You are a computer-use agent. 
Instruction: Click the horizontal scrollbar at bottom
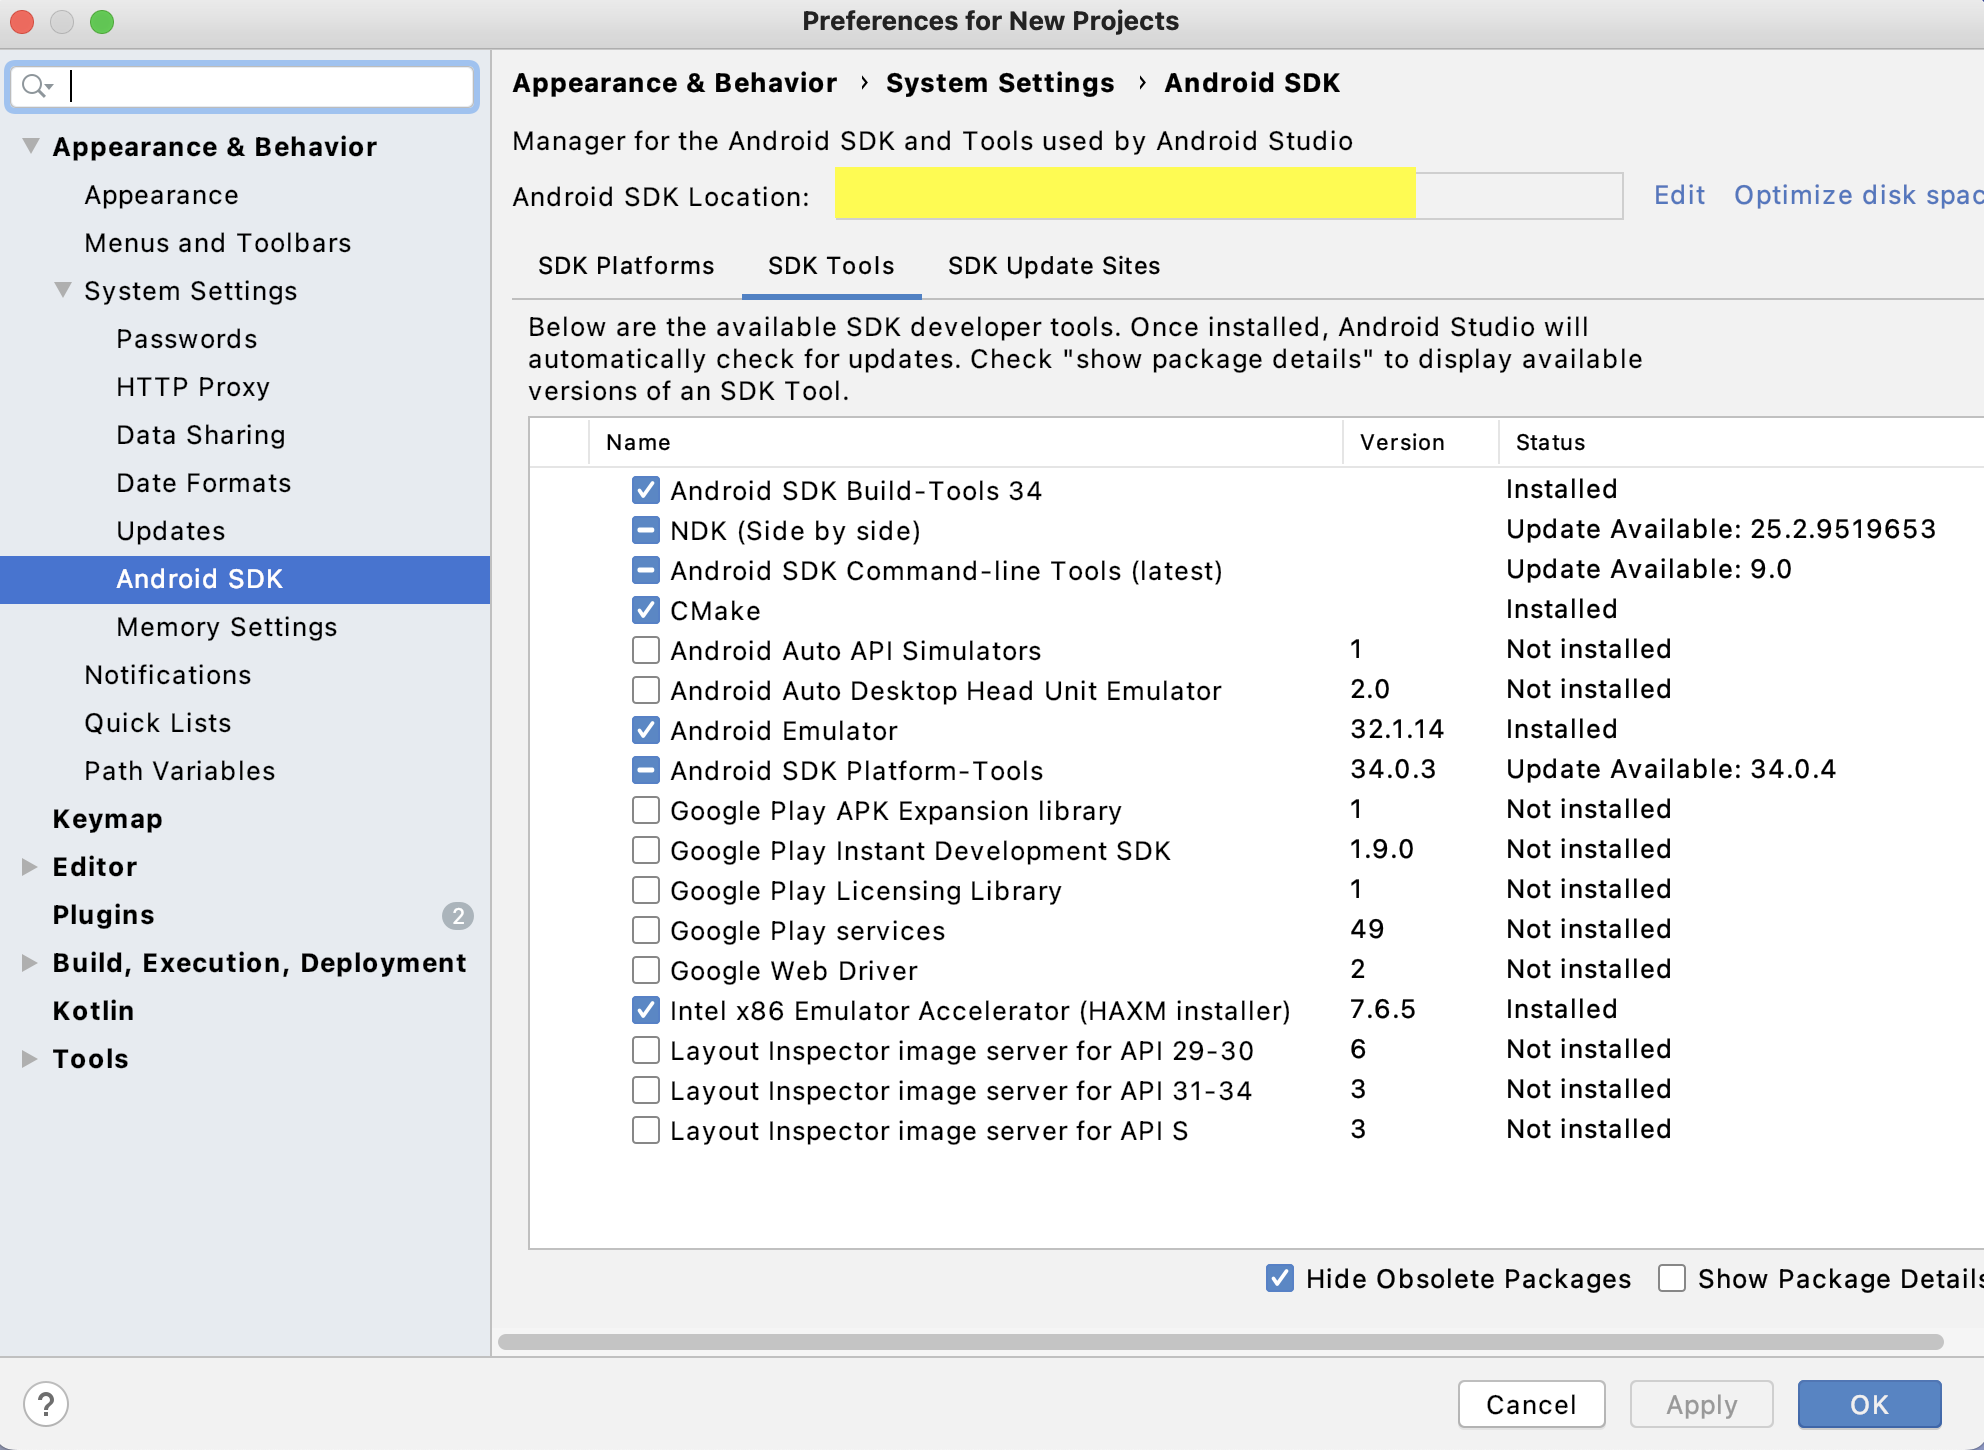(x=1220, y=1342)
